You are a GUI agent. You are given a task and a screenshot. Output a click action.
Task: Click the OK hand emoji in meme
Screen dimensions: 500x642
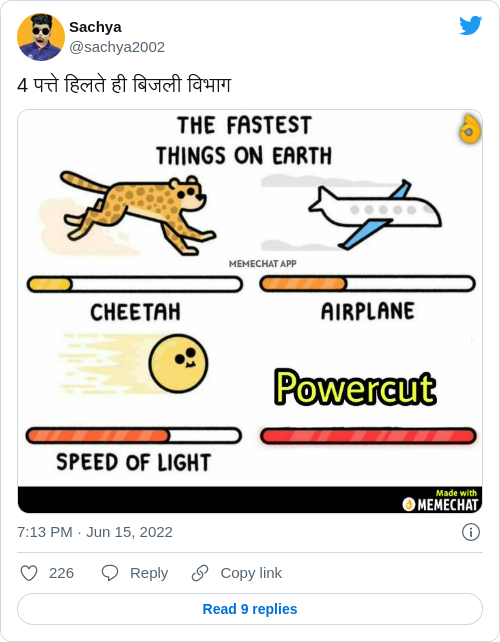pos(470,129)
